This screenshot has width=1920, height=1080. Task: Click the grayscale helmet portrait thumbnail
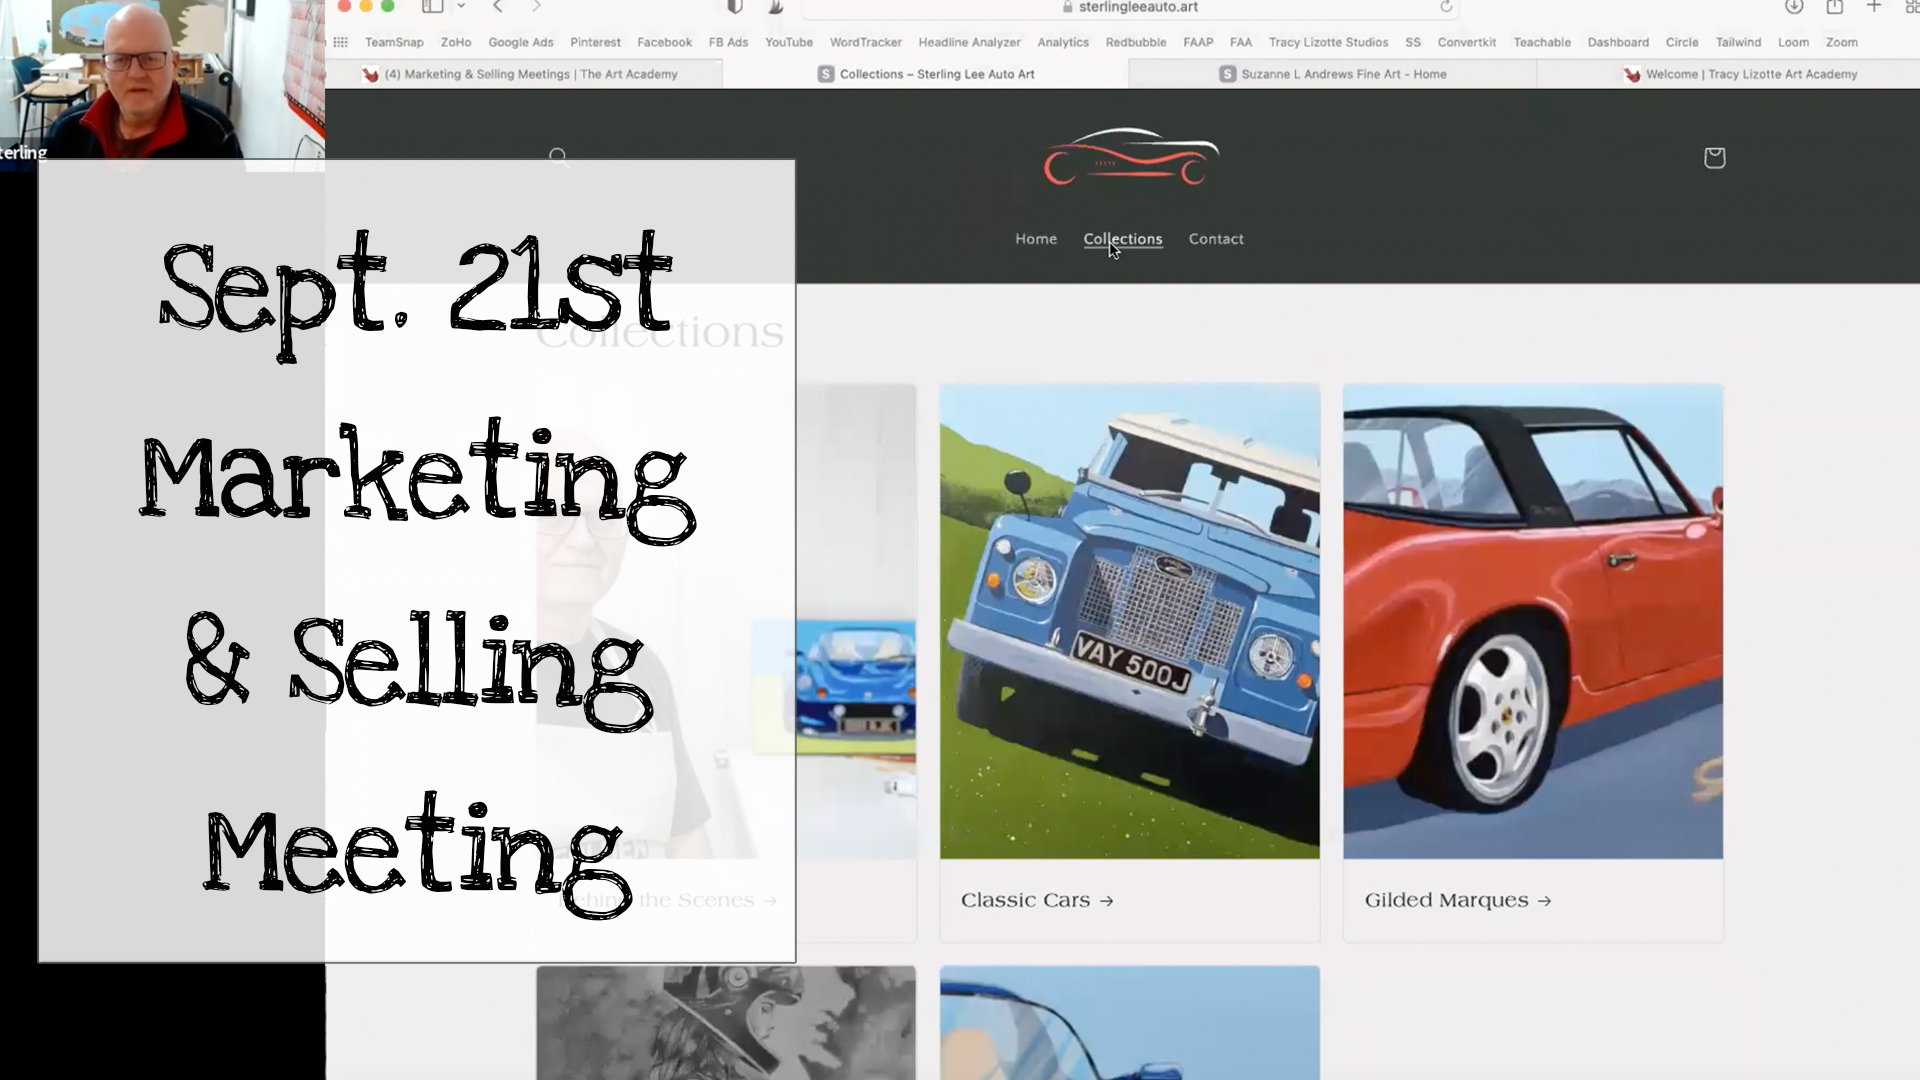(726, 1022)
